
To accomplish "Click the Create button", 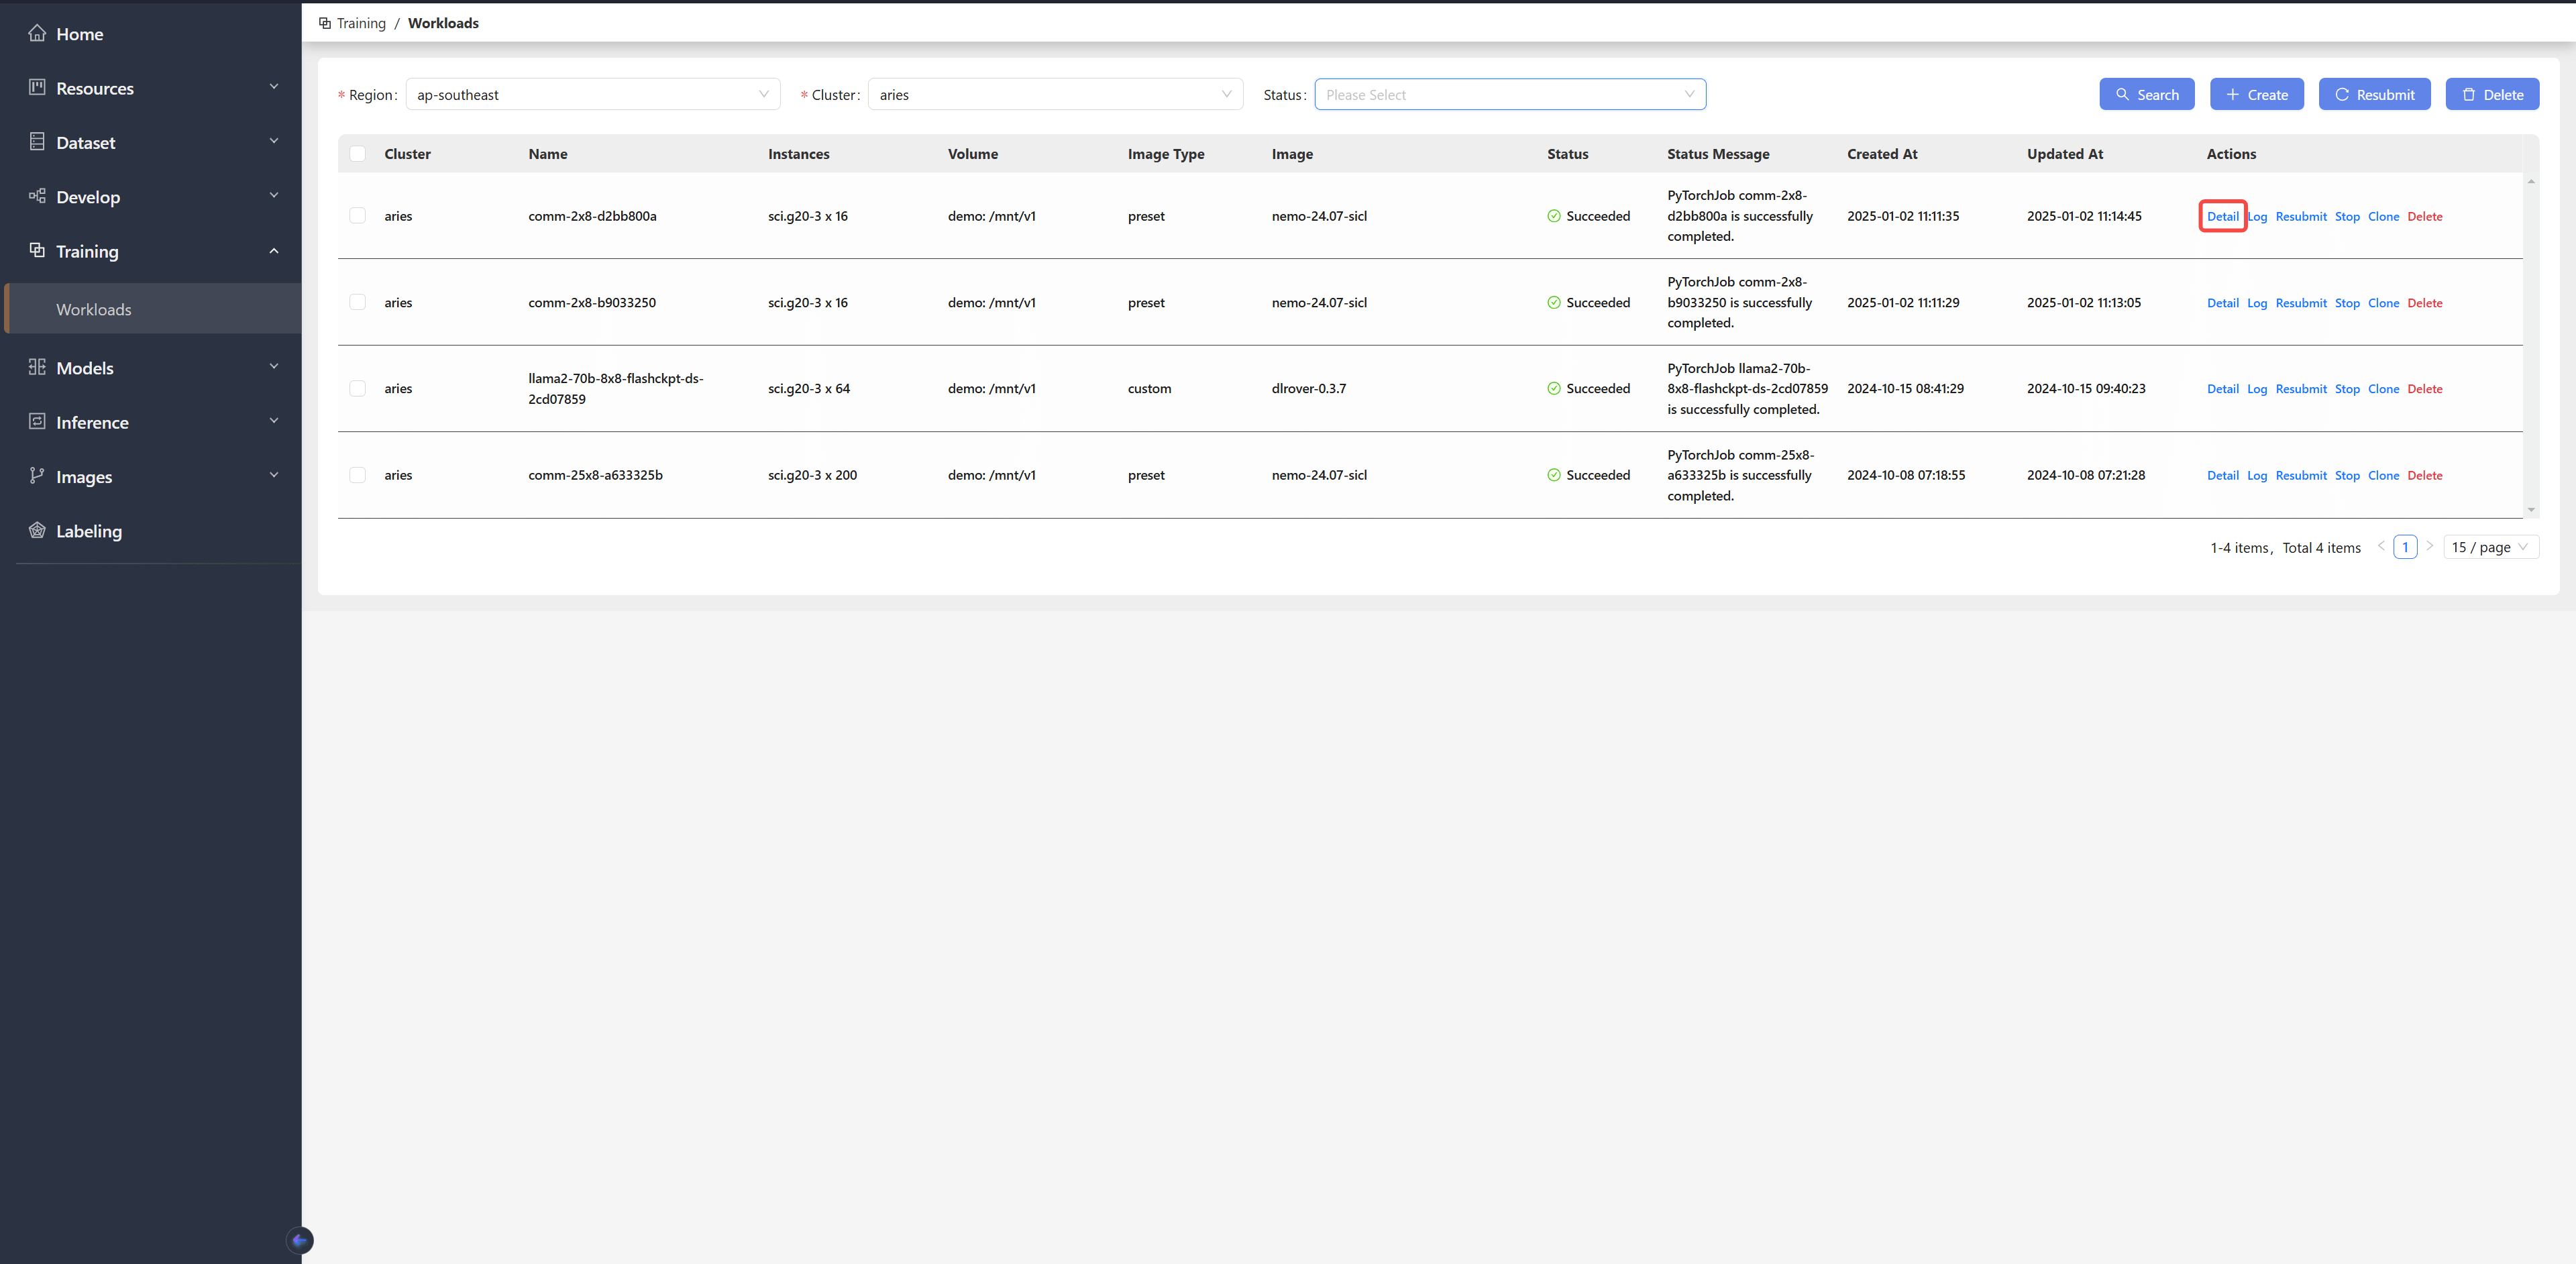I will pyautogui.click(x=2257, y=95).
